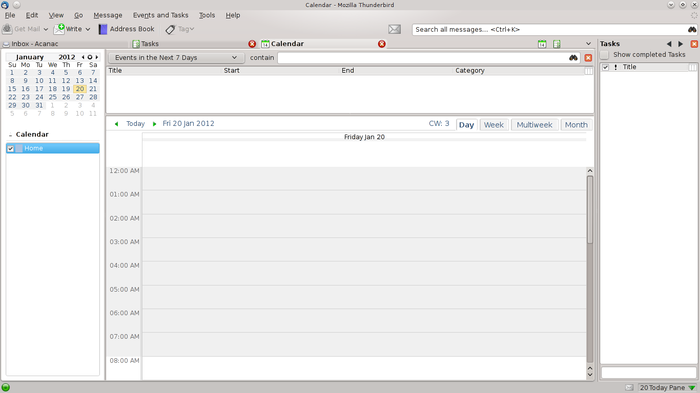
Task: Open the list all tabs dropdown
Action: coord(588,44)
